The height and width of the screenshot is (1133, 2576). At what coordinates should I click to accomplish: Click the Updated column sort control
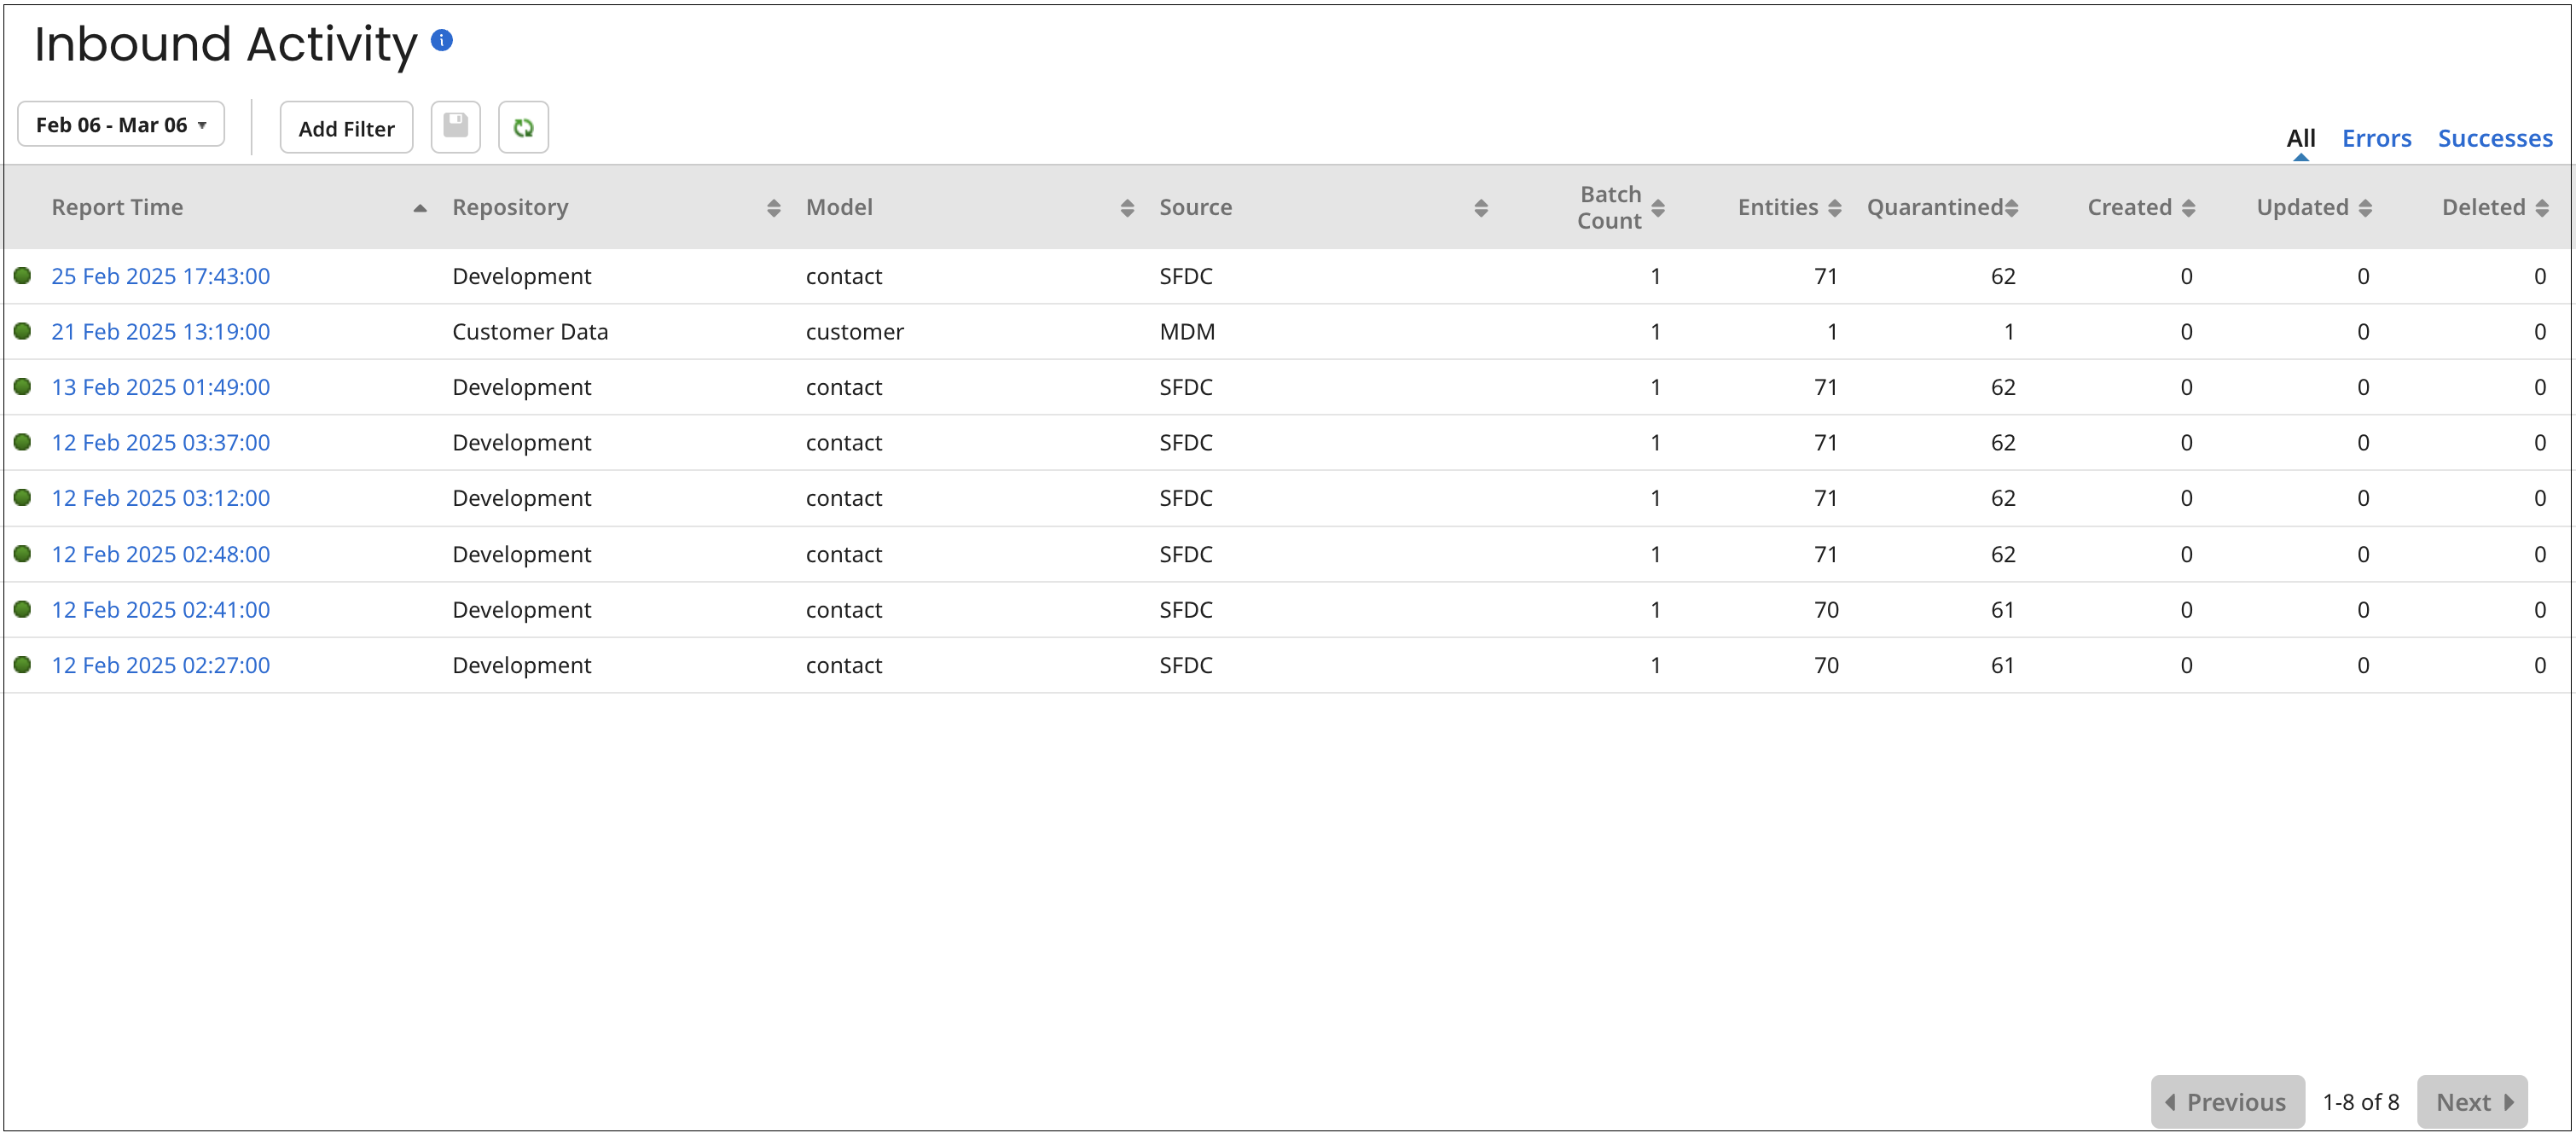pos(2365,207)
